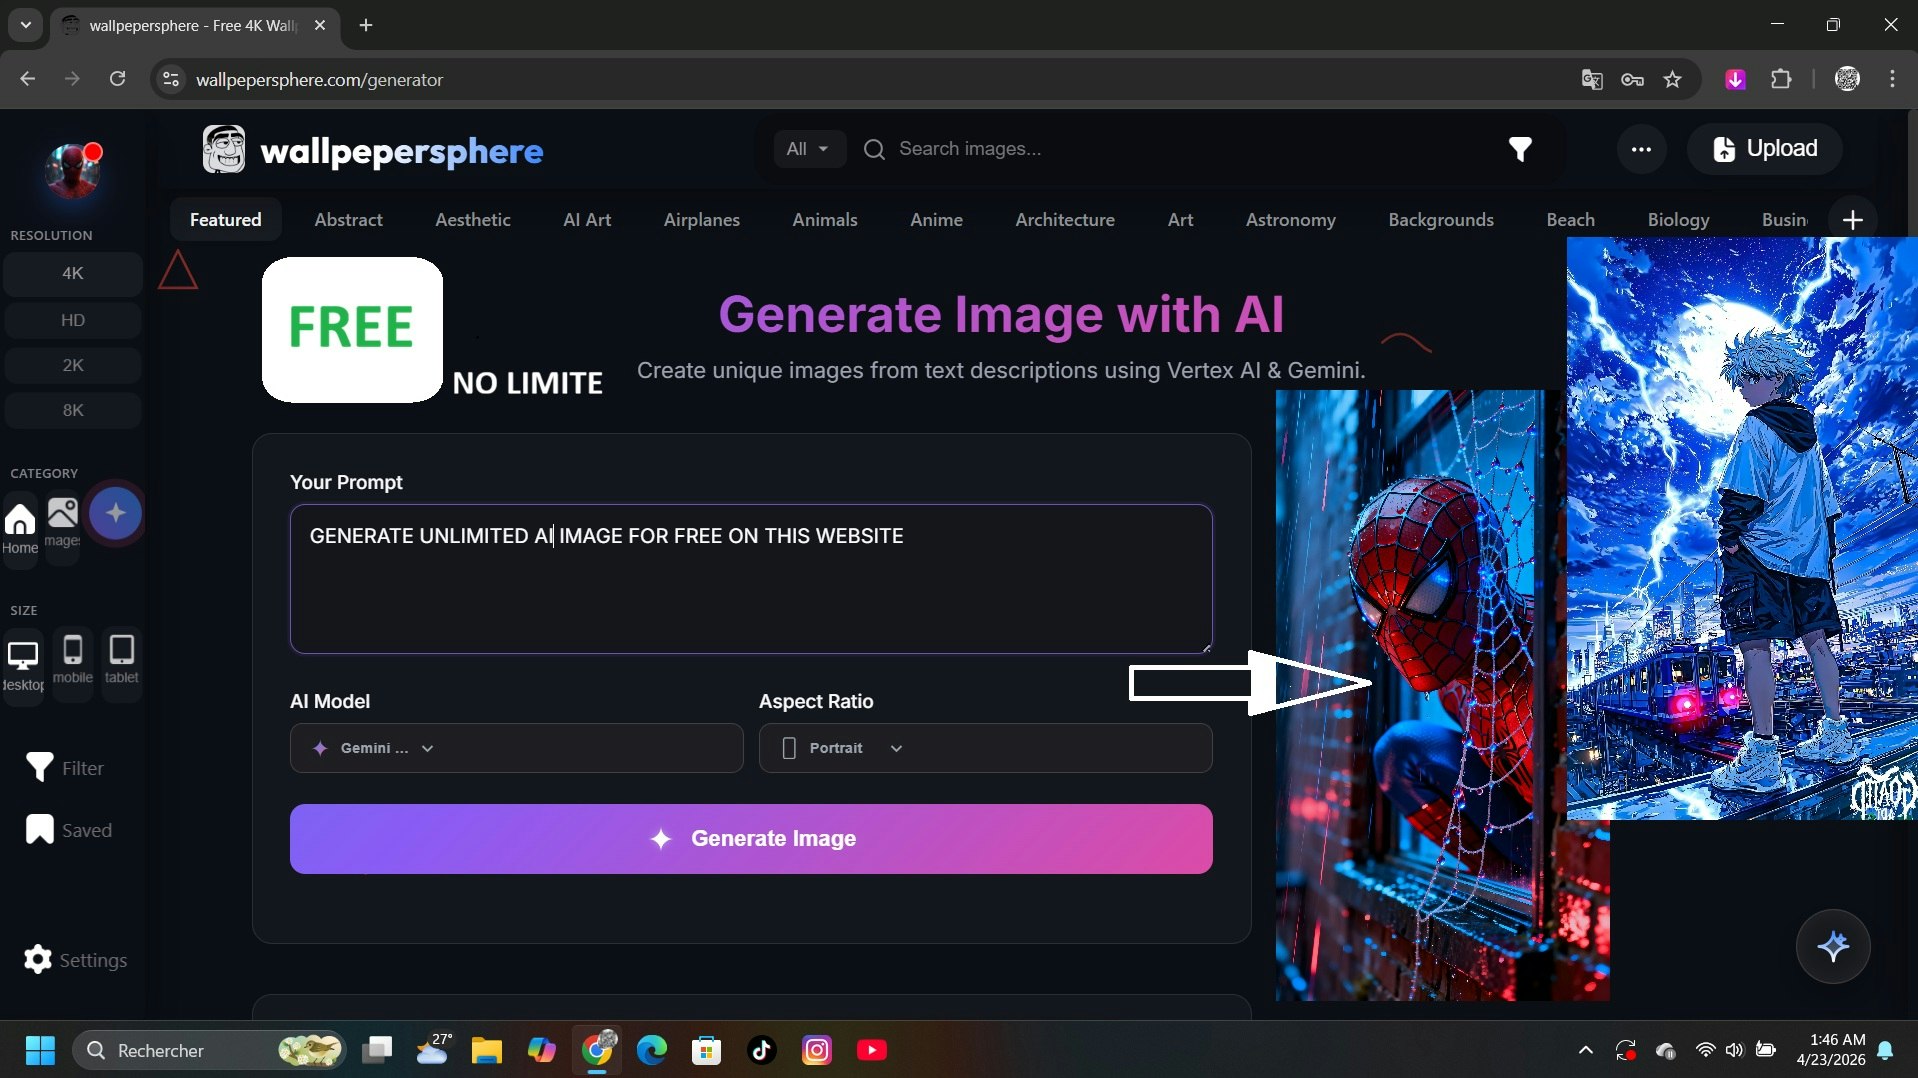Image resolution: width=1918 pixels, height=1078 pixels.
Task: Select HD resolution filter
Action: point(73,320)
